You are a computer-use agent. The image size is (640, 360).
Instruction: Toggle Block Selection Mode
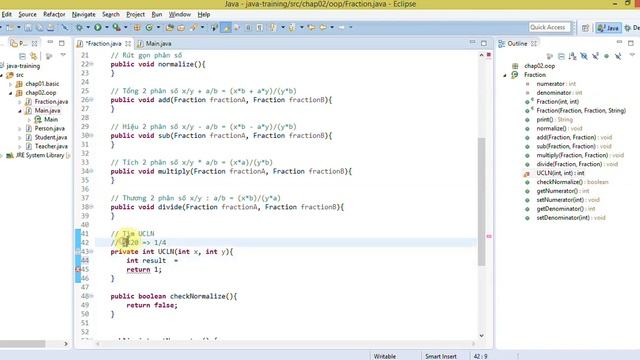[x=248, y=28]
